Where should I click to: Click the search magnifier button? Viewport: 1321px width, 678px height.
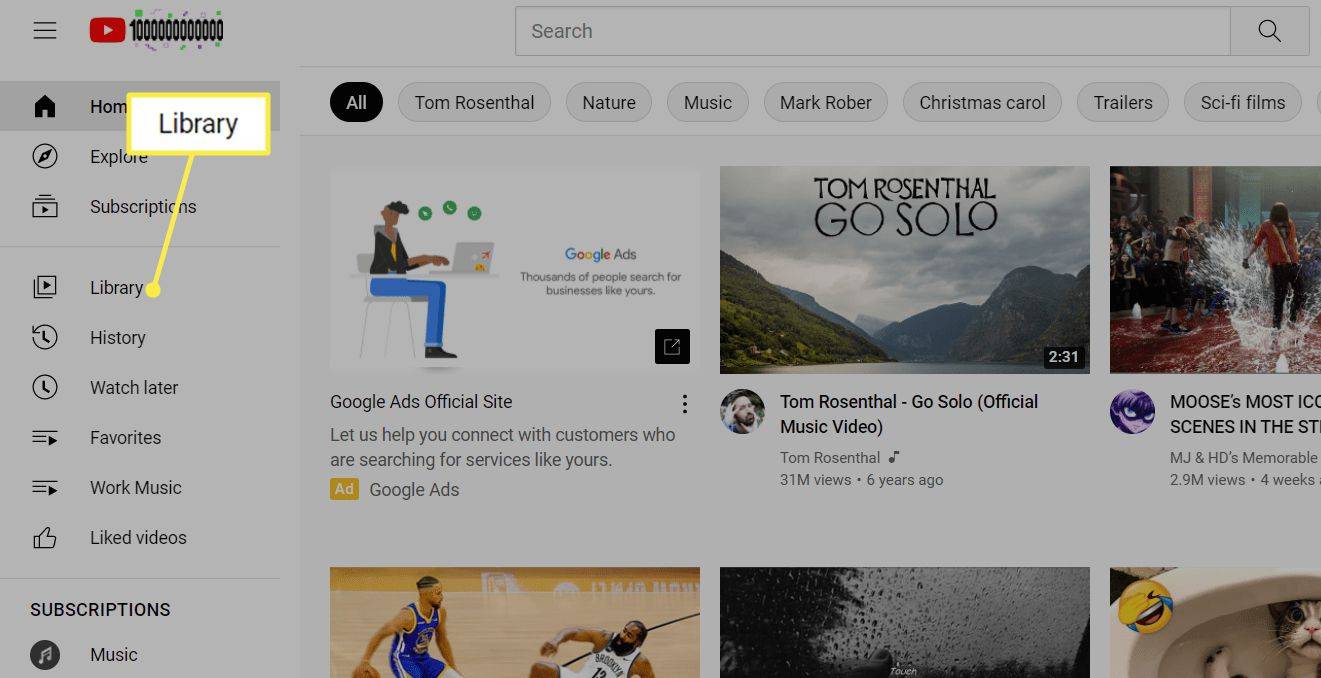(x=1269, y=31)
